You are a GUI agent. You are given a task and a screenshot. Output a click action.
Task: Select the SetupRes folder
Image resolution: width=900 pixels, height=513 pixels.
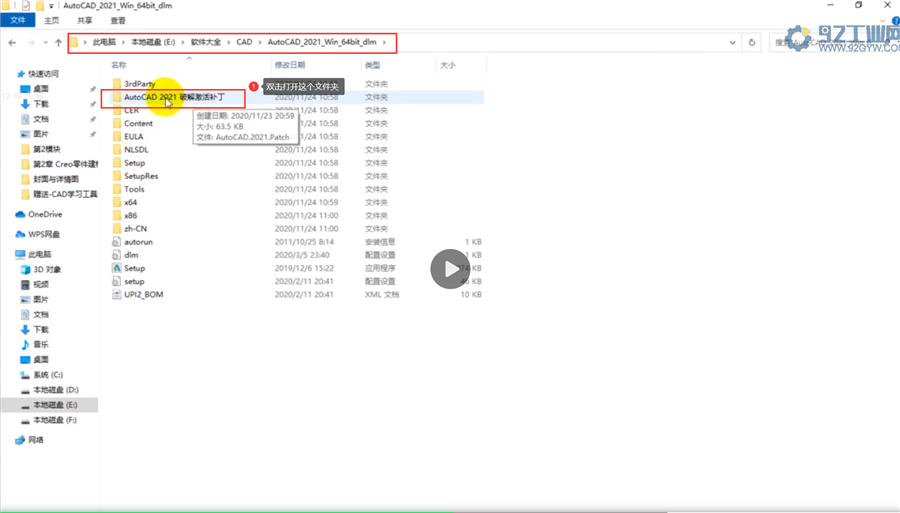[141, 176]
